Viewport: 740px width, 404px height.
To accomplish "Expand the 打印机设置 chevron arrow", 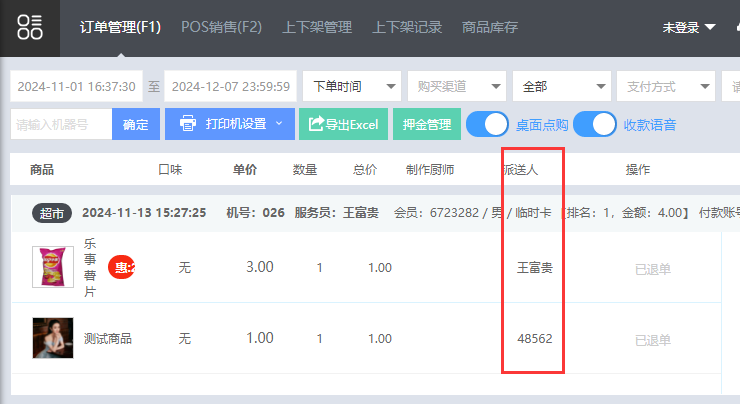I will (x=279, y=123).
